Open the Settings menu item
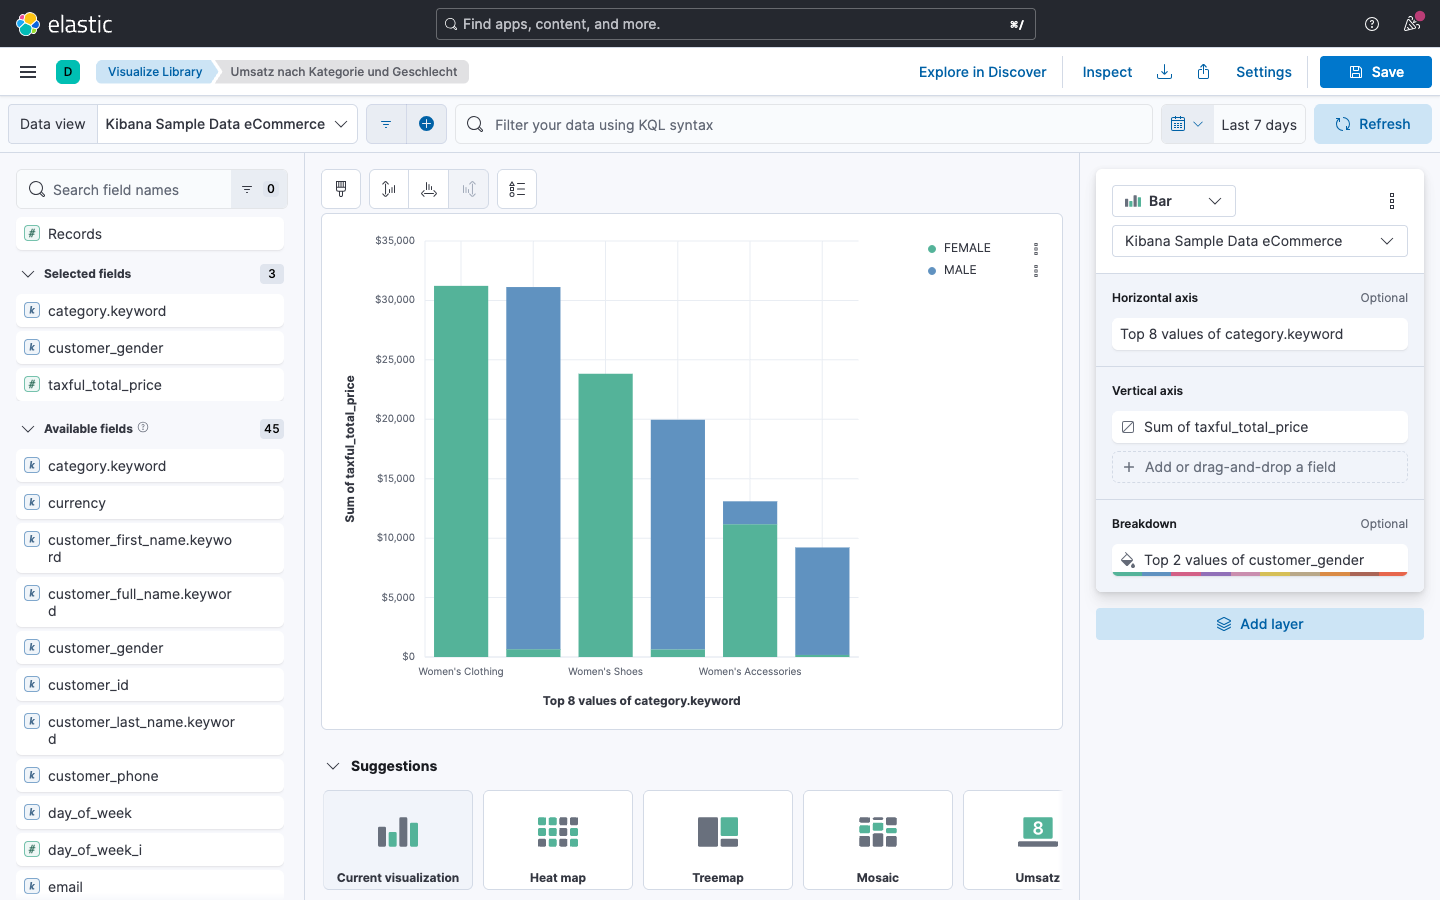This screenshot has height=900, width=1440. point(1263,72)
